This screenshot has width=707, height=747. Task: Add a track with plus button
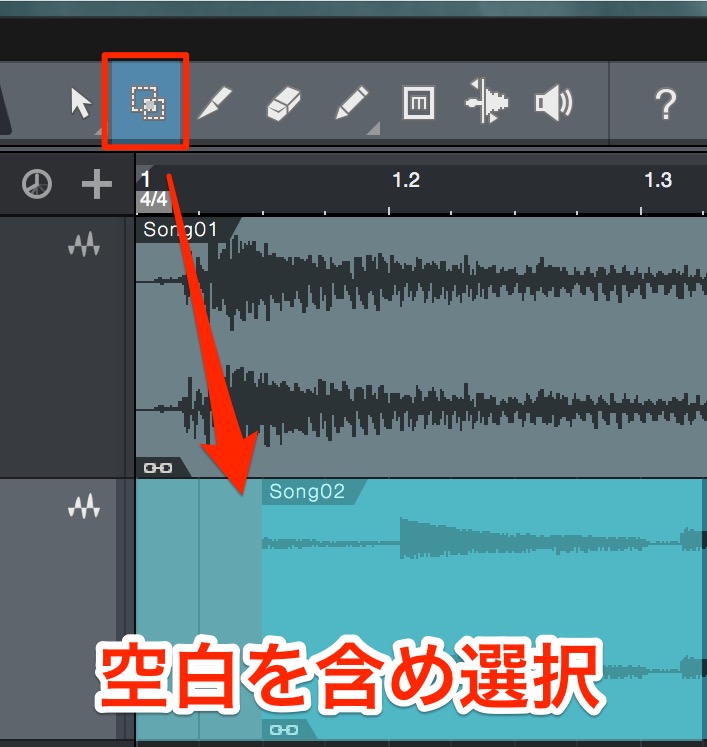click(97, 184)
